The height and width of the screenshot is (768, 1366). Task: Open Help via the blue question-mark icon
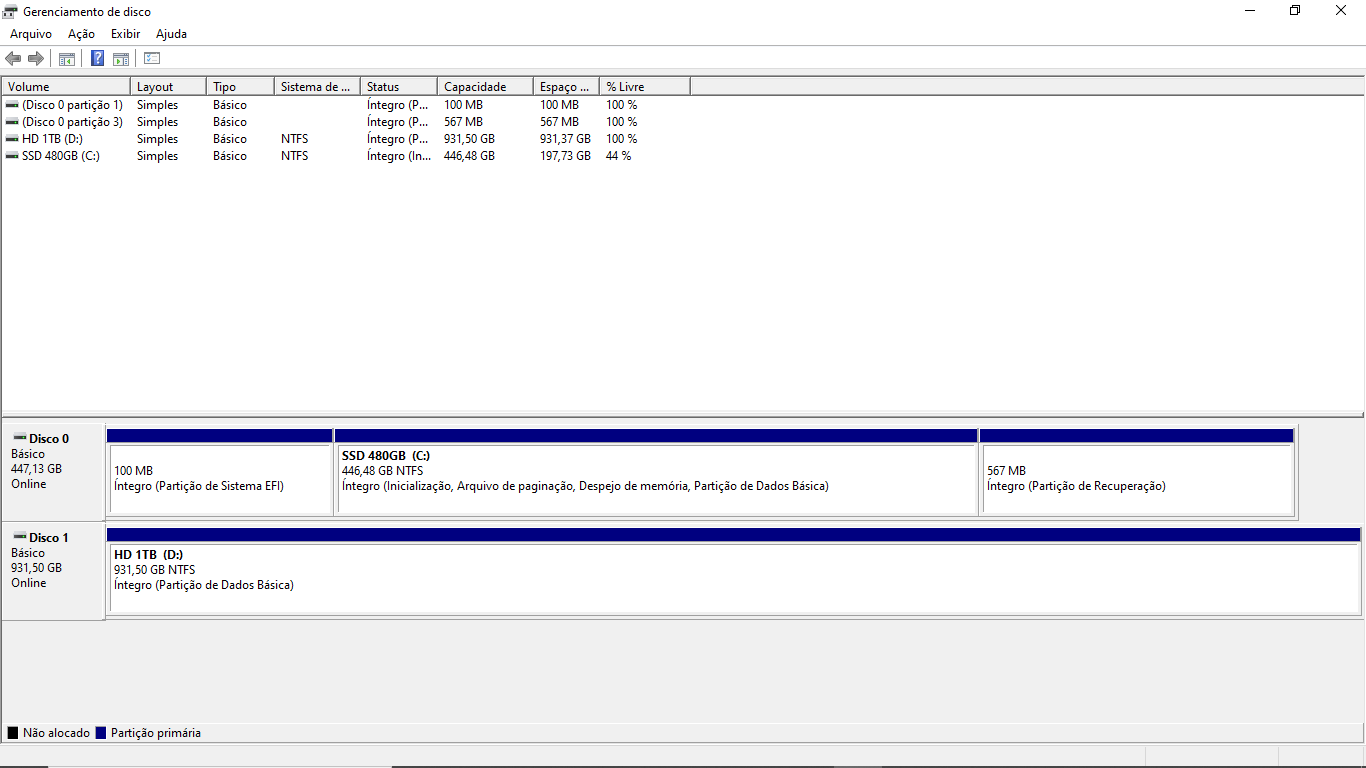(97, 59)
